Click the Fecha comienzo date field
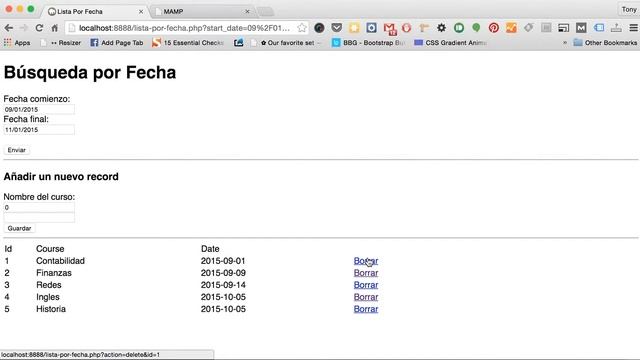 pos(39,109)
